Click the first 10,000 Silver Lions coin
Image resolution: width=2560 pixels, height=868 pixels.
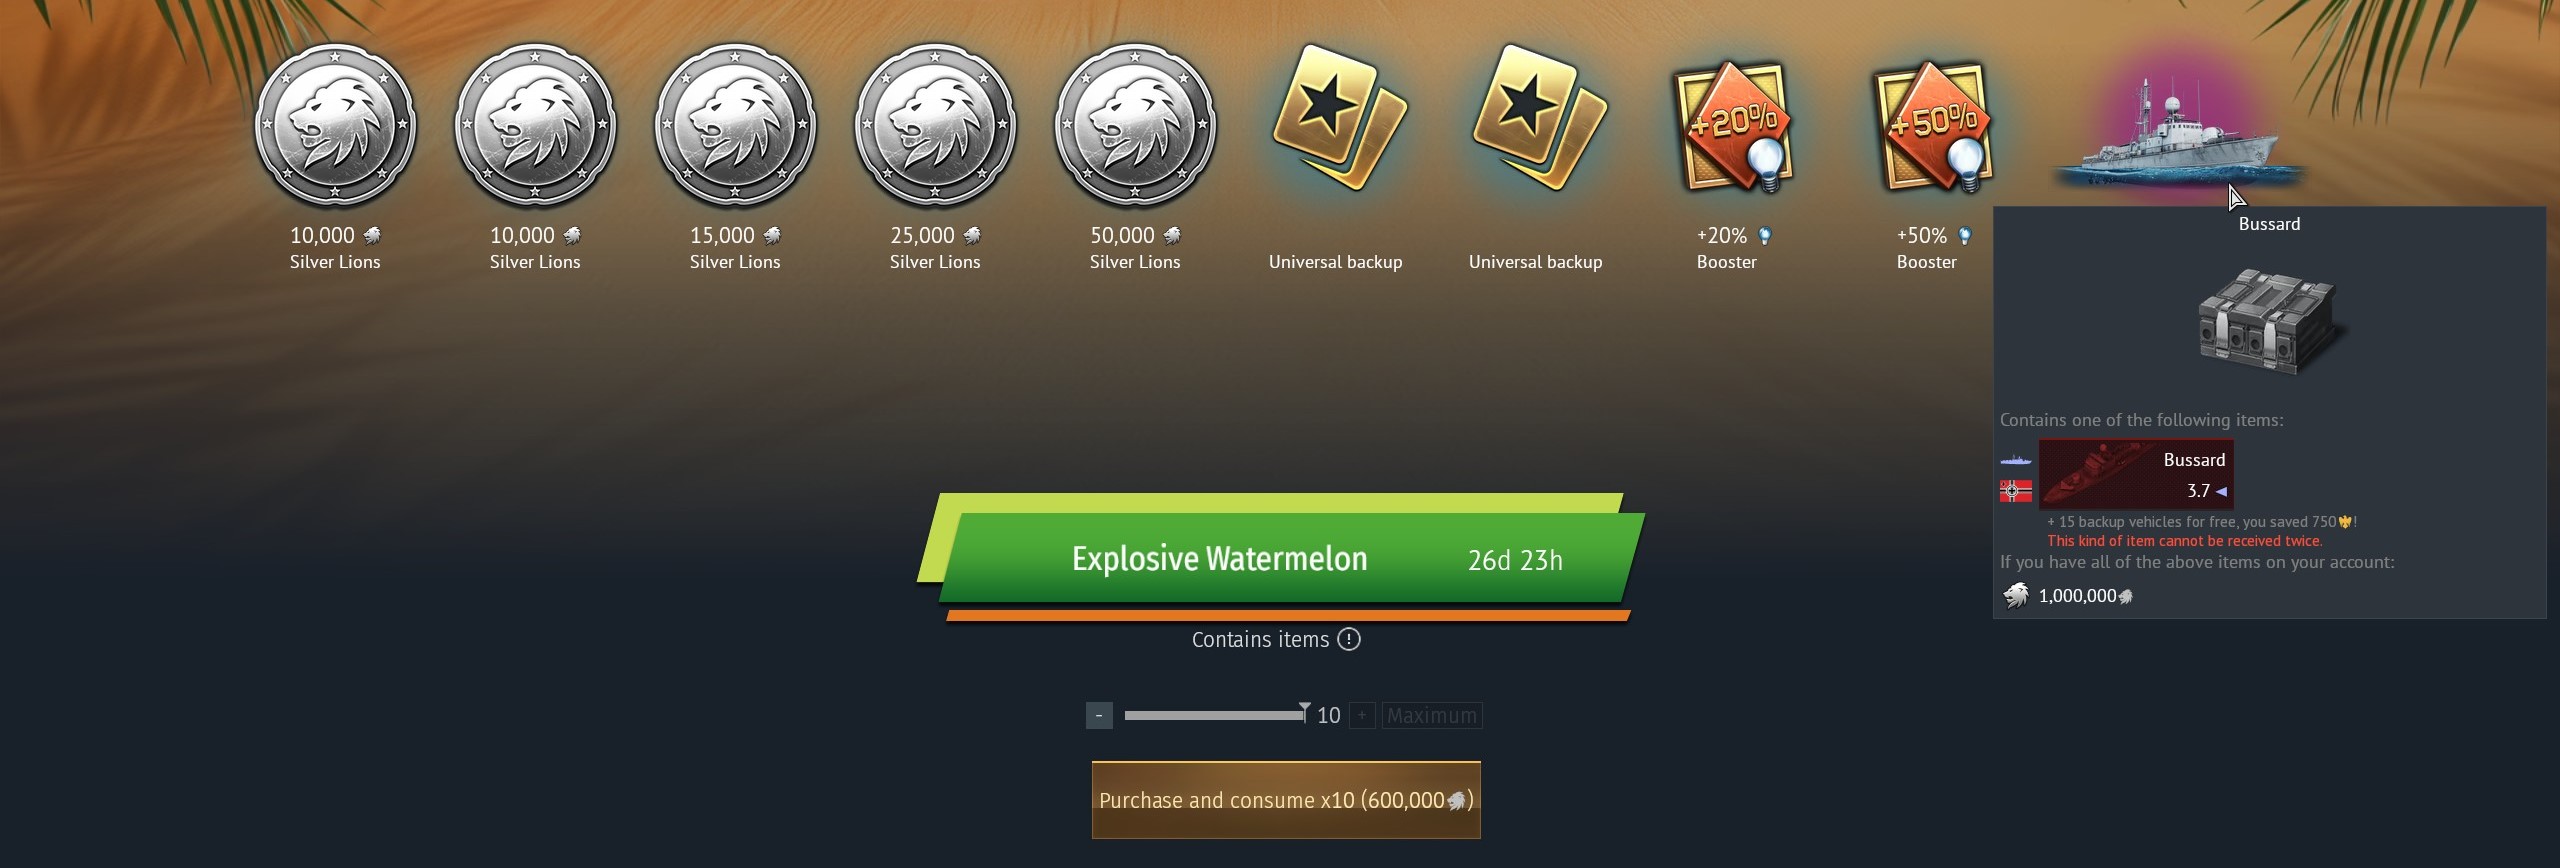tap(335, 125)
